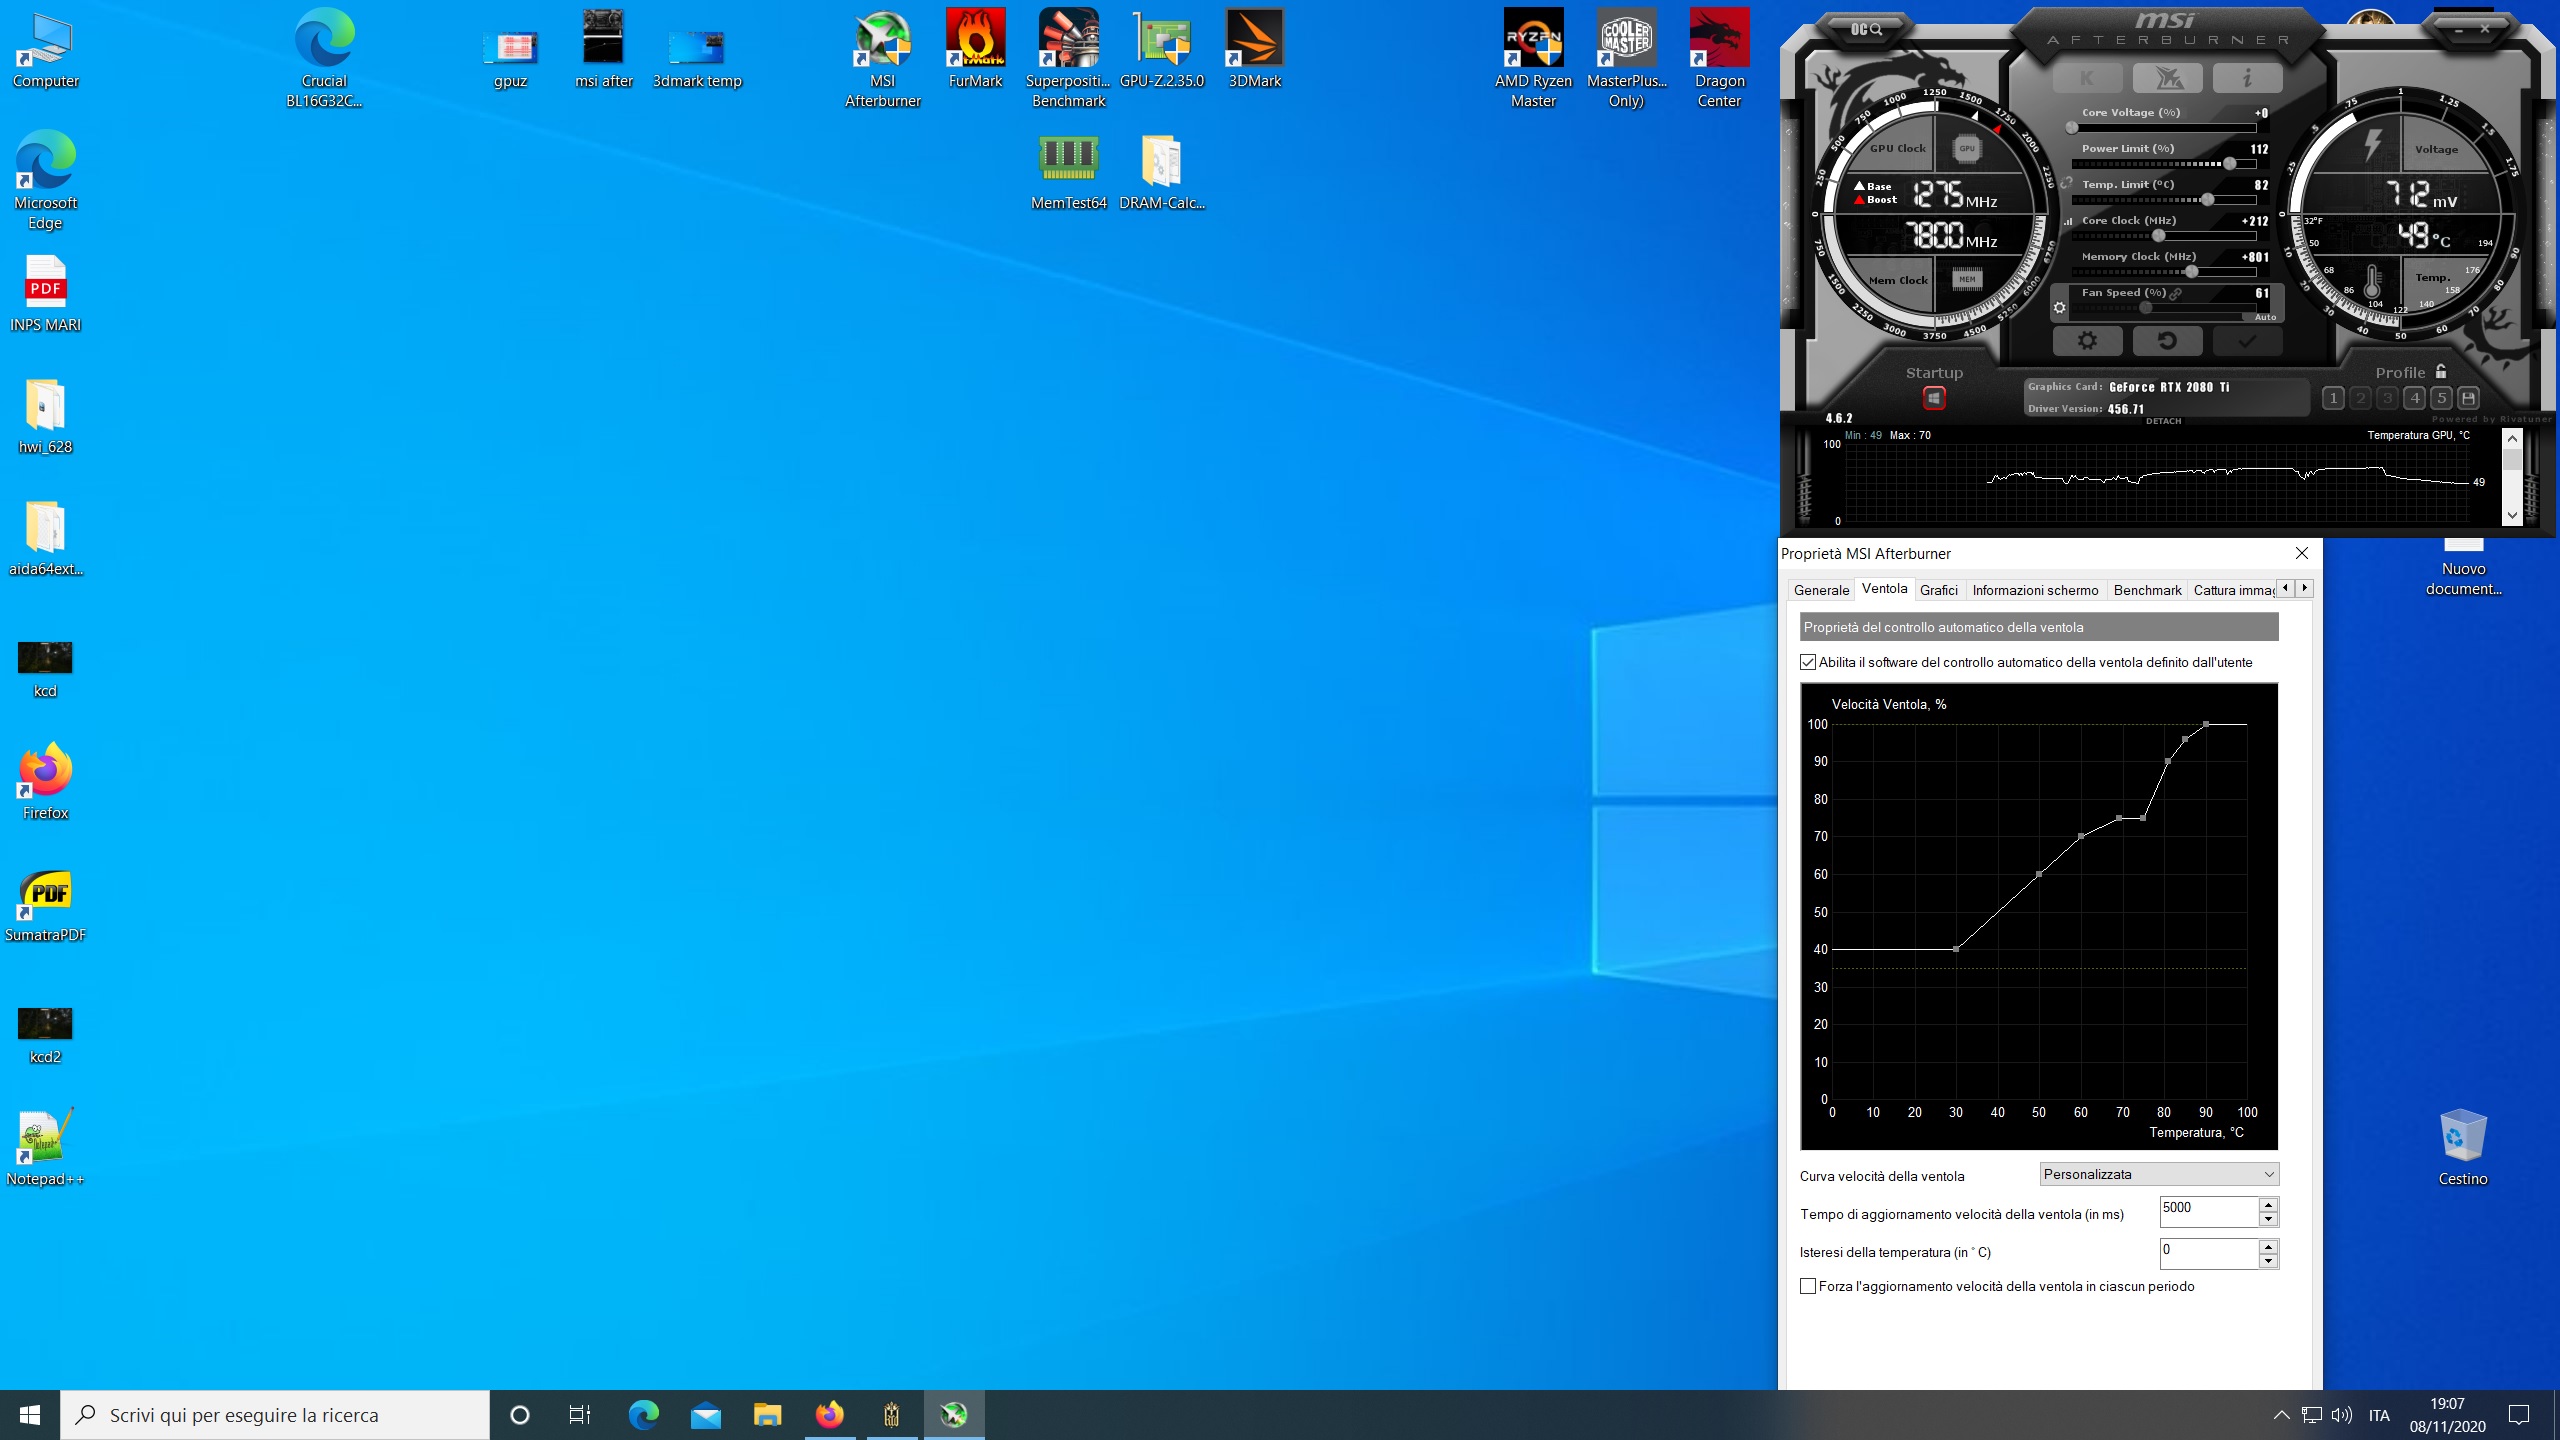2560x1440 pixels.
Task: Decrease the temperature hysteresis with the down arrow
Action: [2269, 1261]
